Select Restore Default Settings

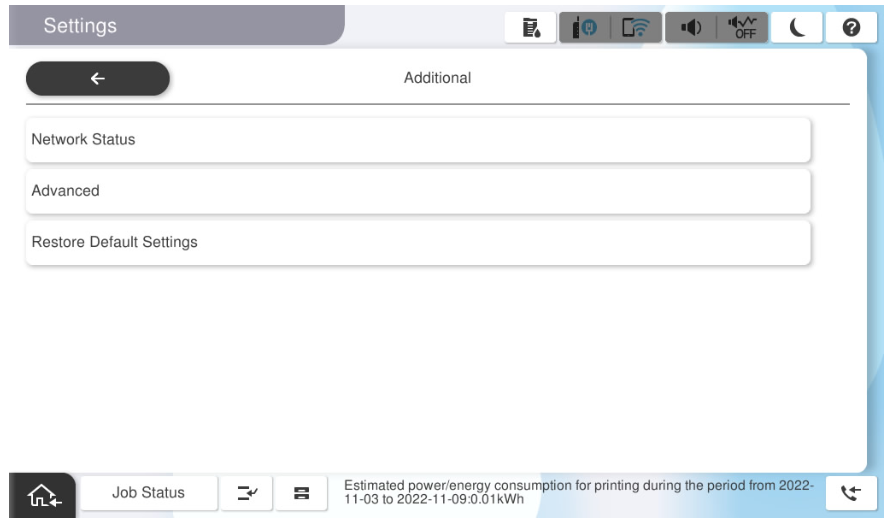click(417, 242)
